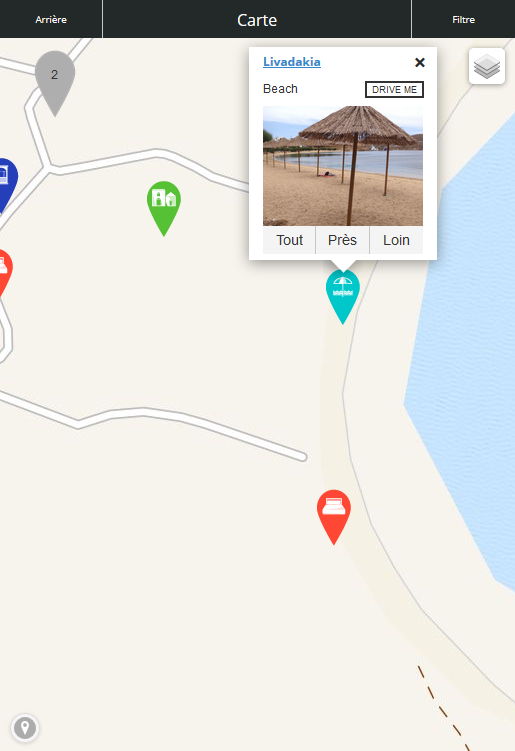515x751 pixels.
Task: Open the Livadakia link
Action: click(292, 62)
